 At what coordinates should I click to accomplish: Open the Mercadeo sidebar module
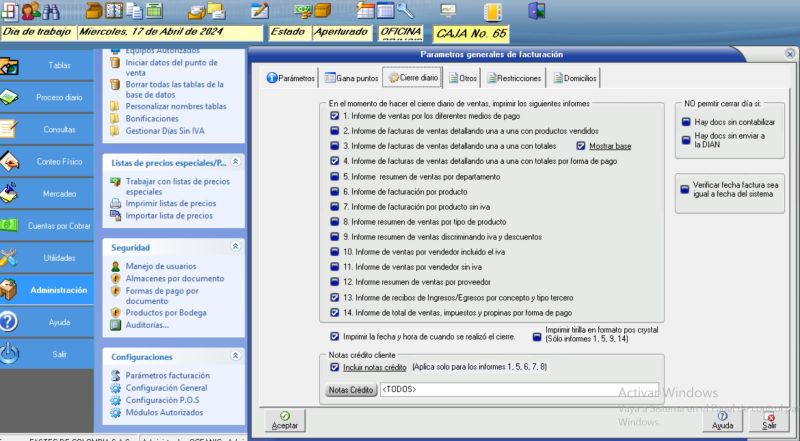(x=59, y=193)
